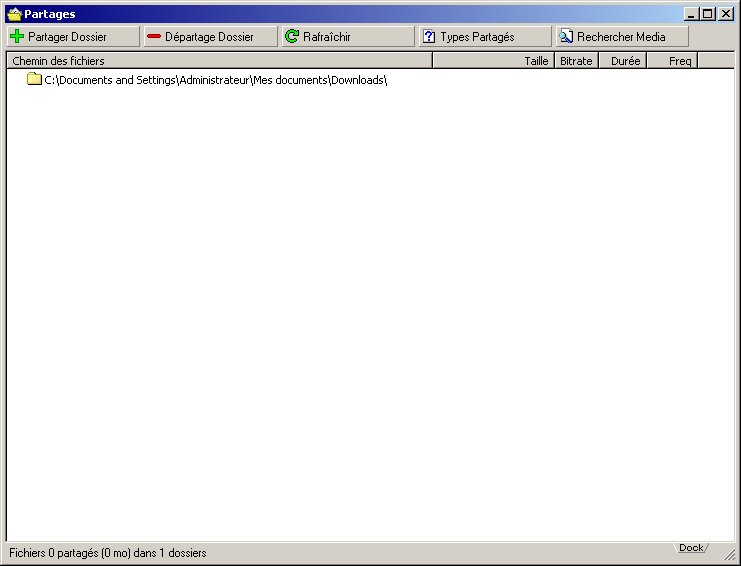
Task: Click the Partages window title icon
Action: 14,14
